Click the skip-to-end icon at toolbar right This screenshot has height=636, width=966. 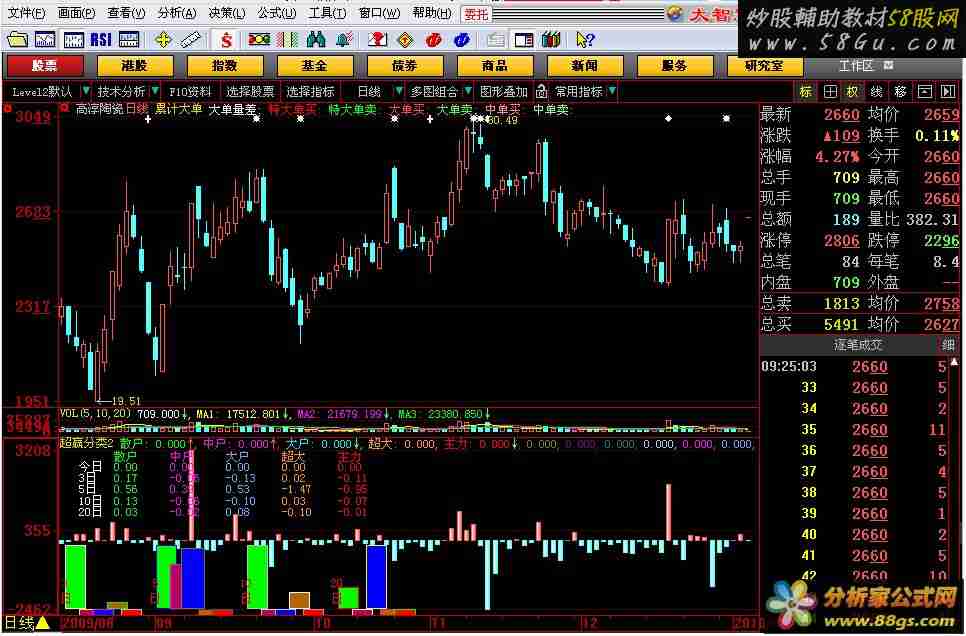click(948, 92)
